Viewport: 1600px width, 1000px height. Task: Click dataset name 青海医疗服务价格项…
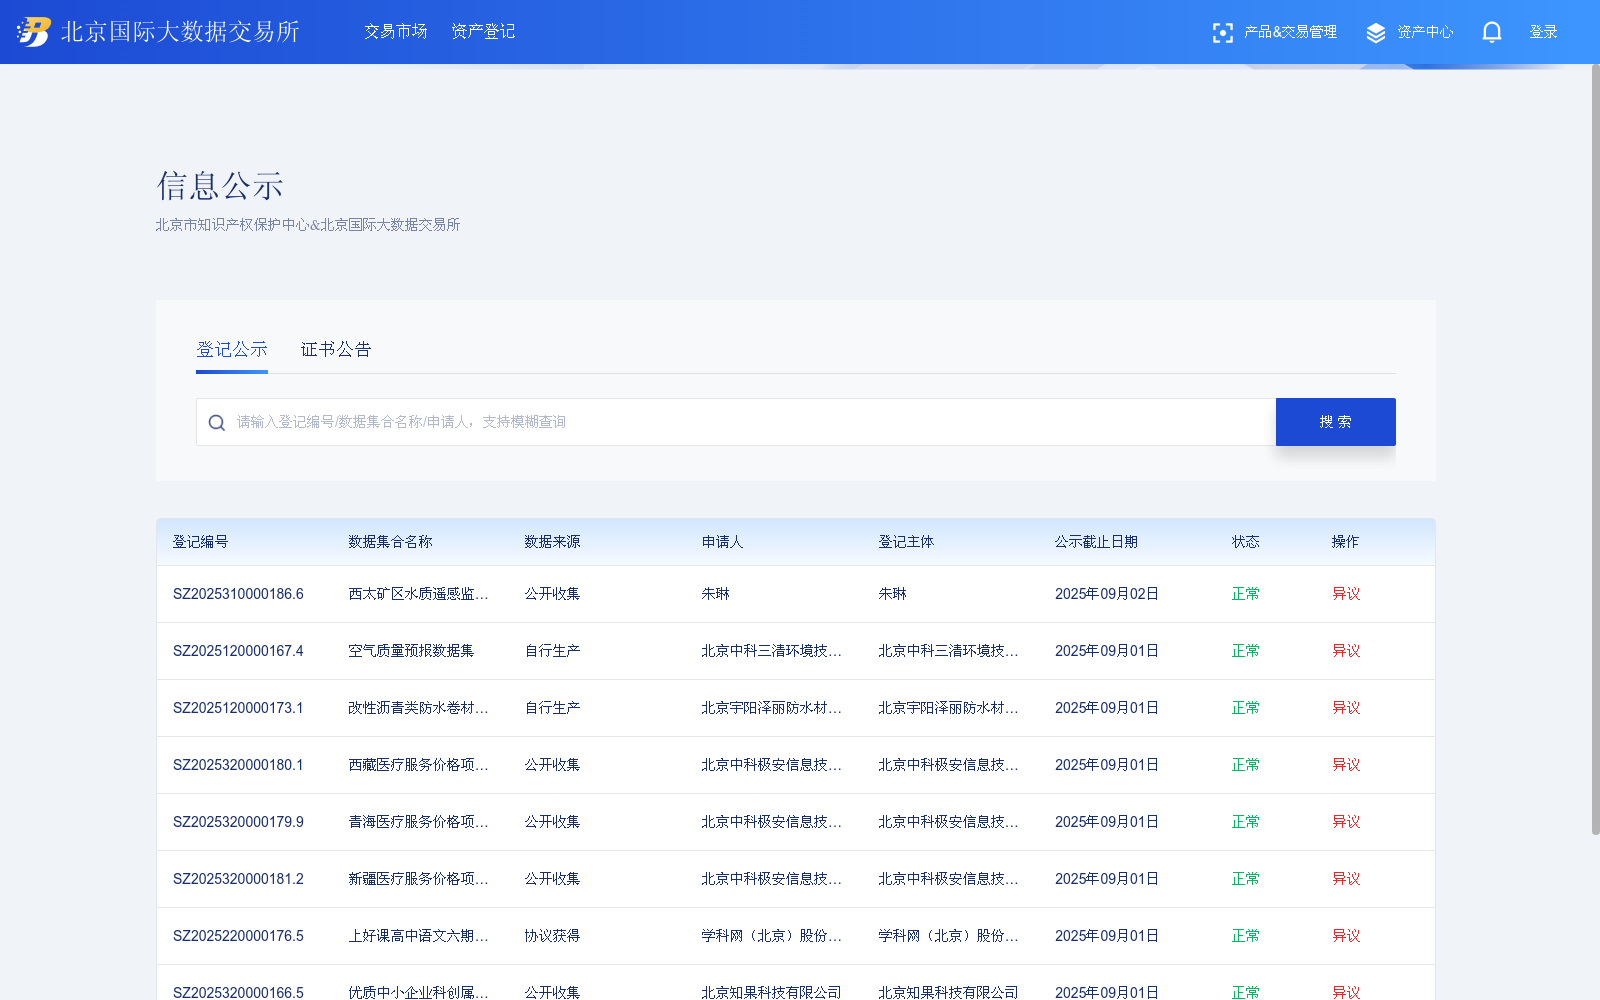tap(418, 822)
